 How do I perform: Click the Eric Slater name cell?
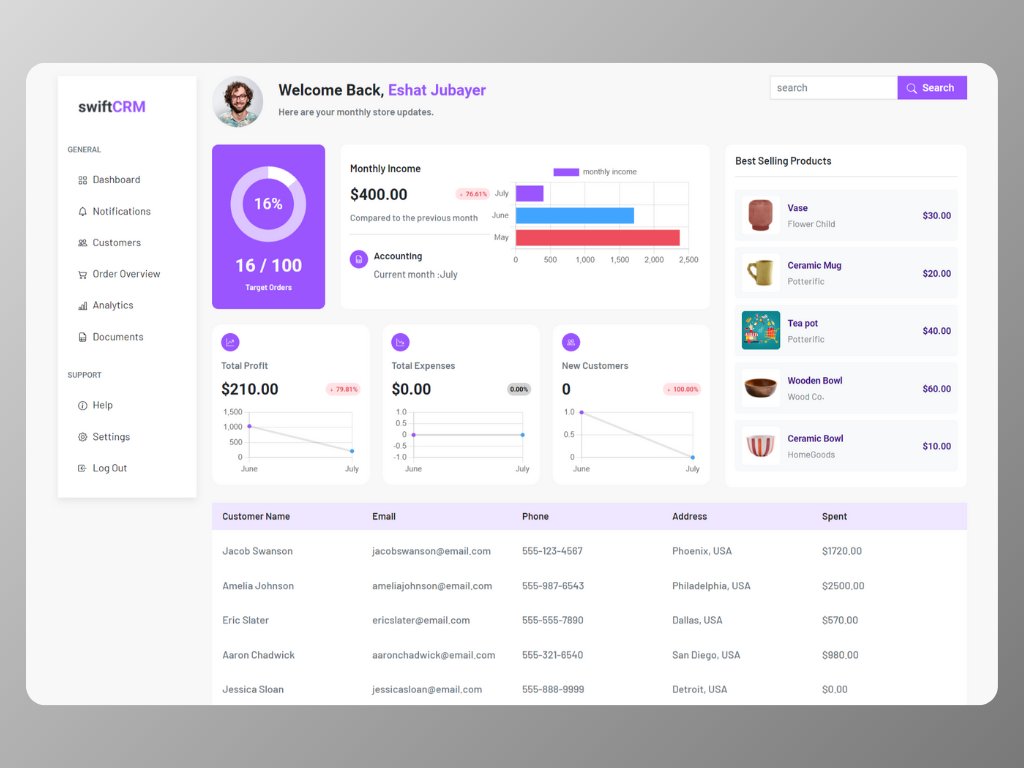pyautogui.click(x=246, y=620)
